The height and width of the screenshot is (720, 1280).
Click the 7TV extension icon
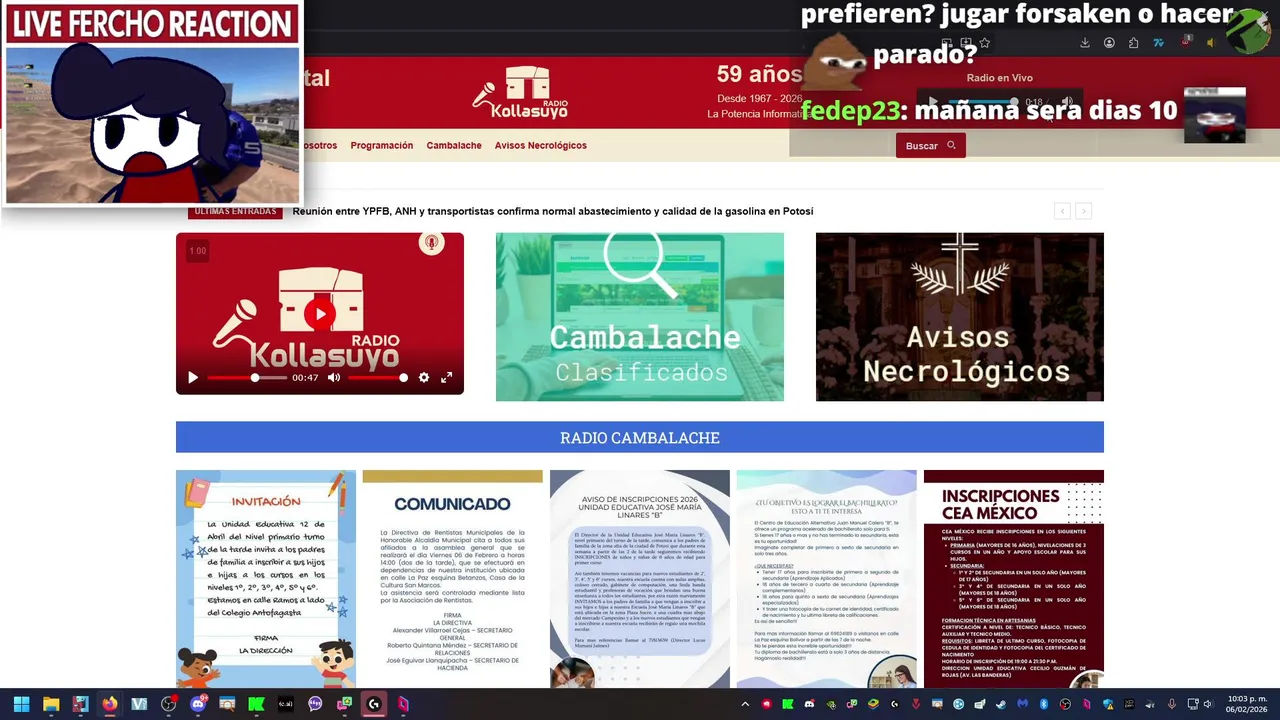tap(1159, 43)
